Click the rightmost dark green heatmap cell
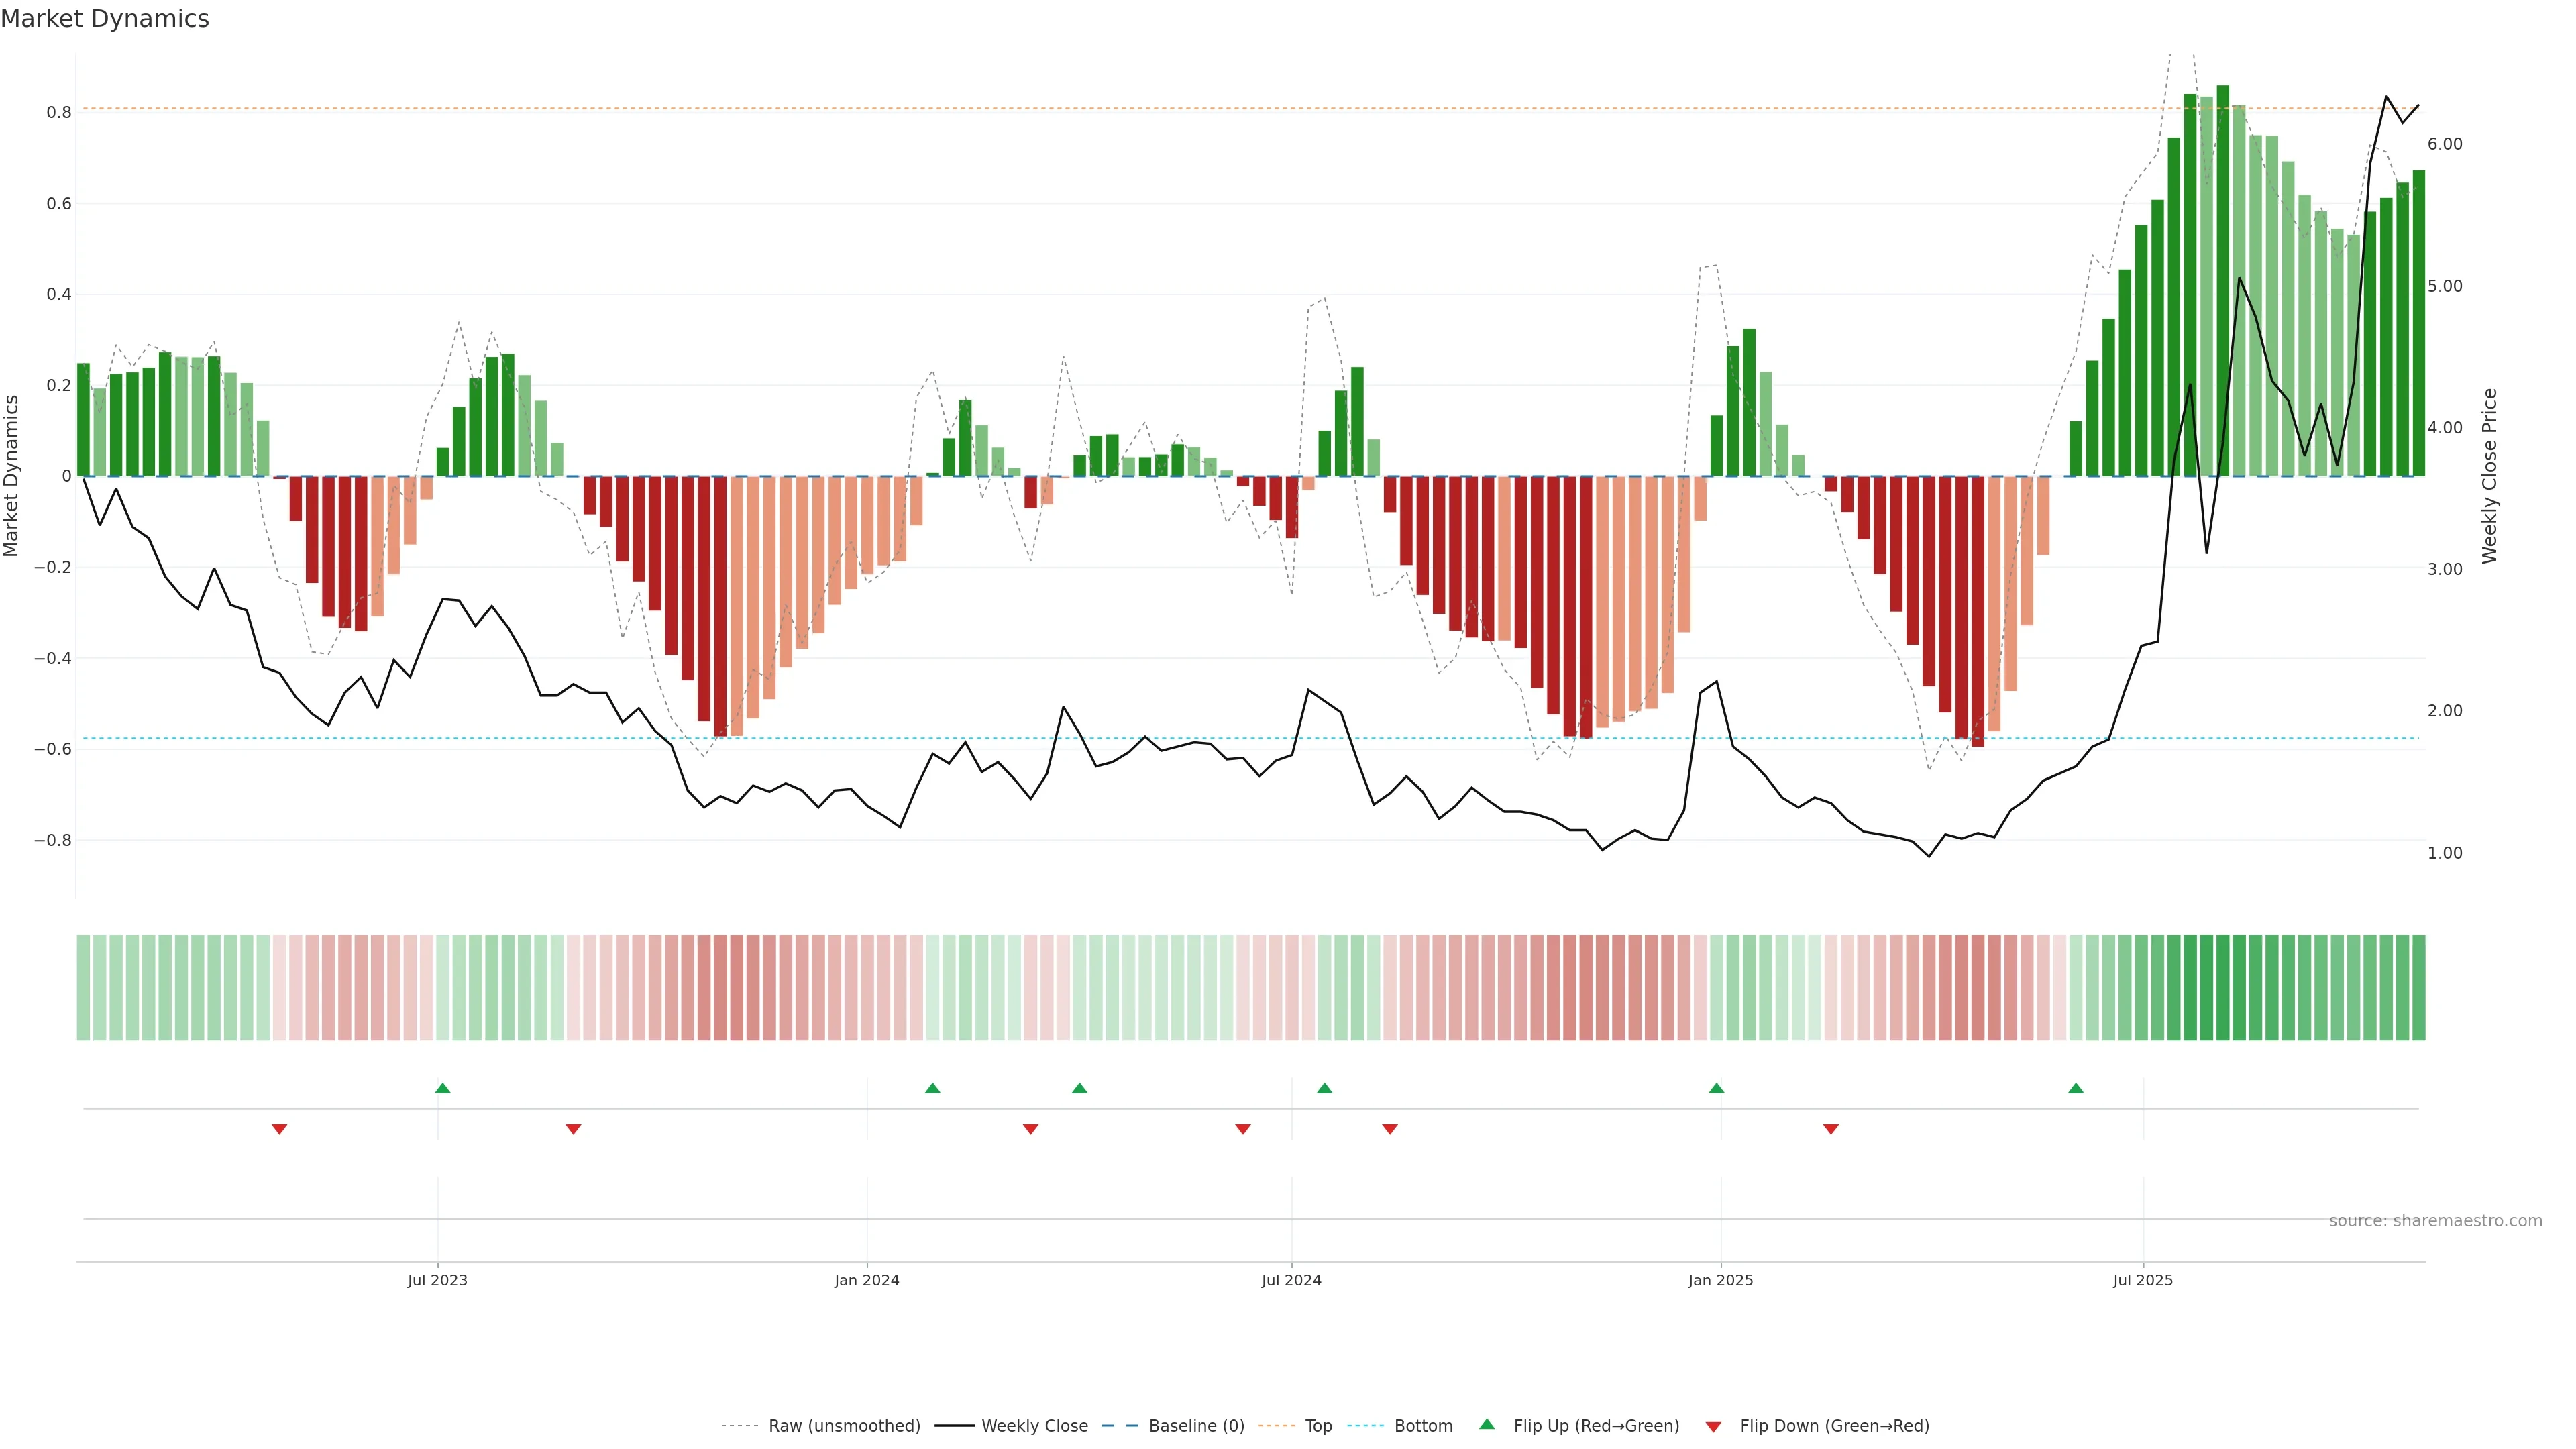The height and width of the screenshot is (1449, 2576). [x=2418, y=987]
